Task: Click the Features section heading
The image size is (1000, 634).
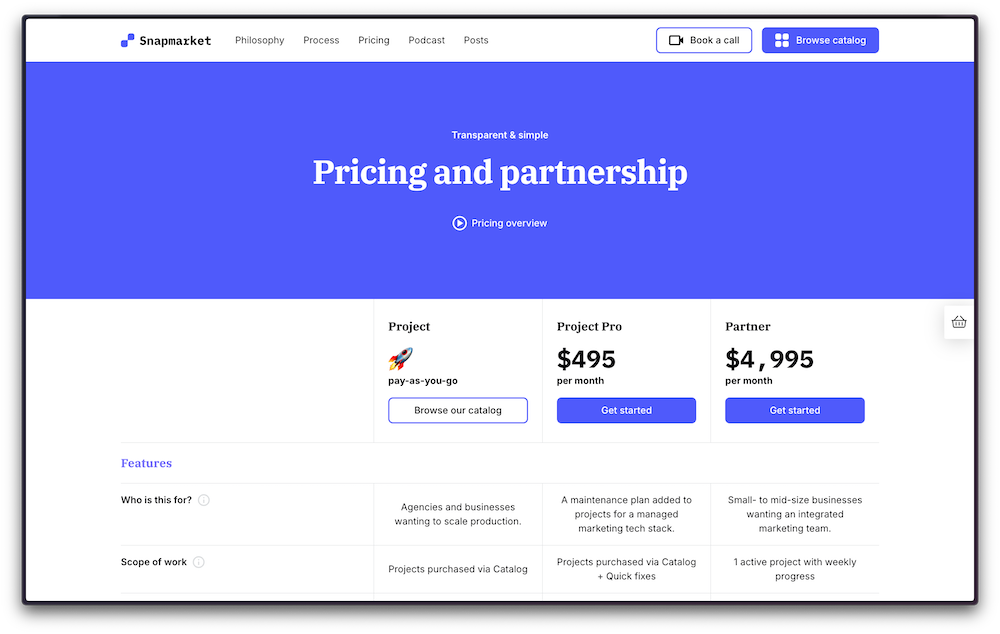Action: click(146, 463)
